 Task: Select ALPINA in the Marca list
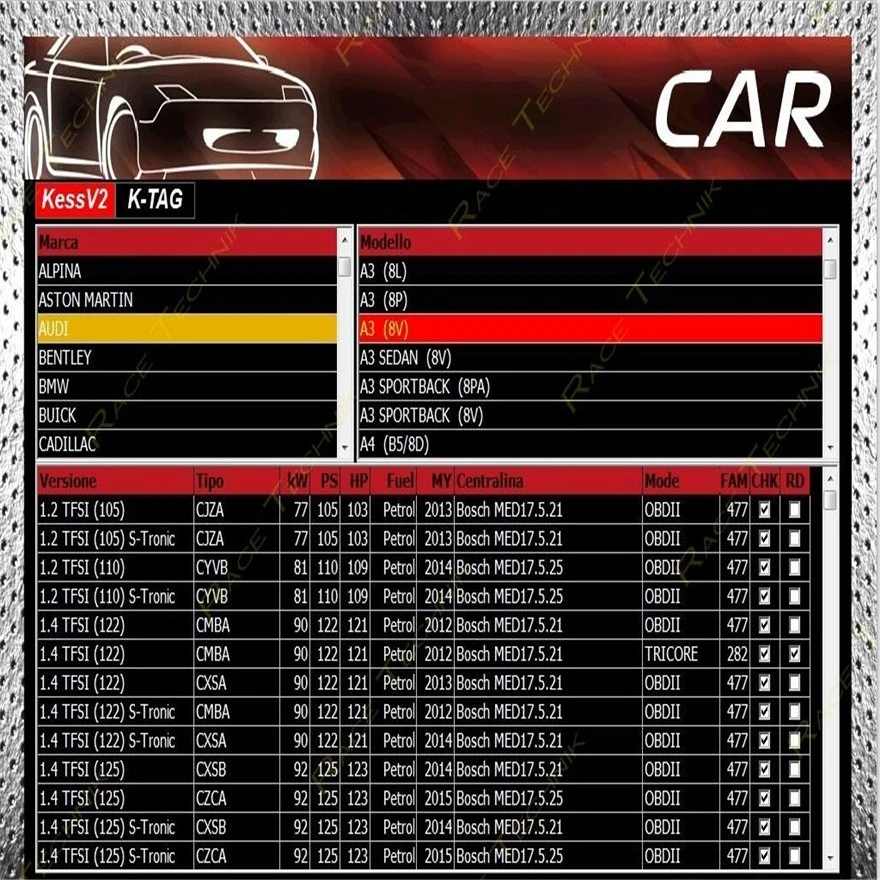187,271
